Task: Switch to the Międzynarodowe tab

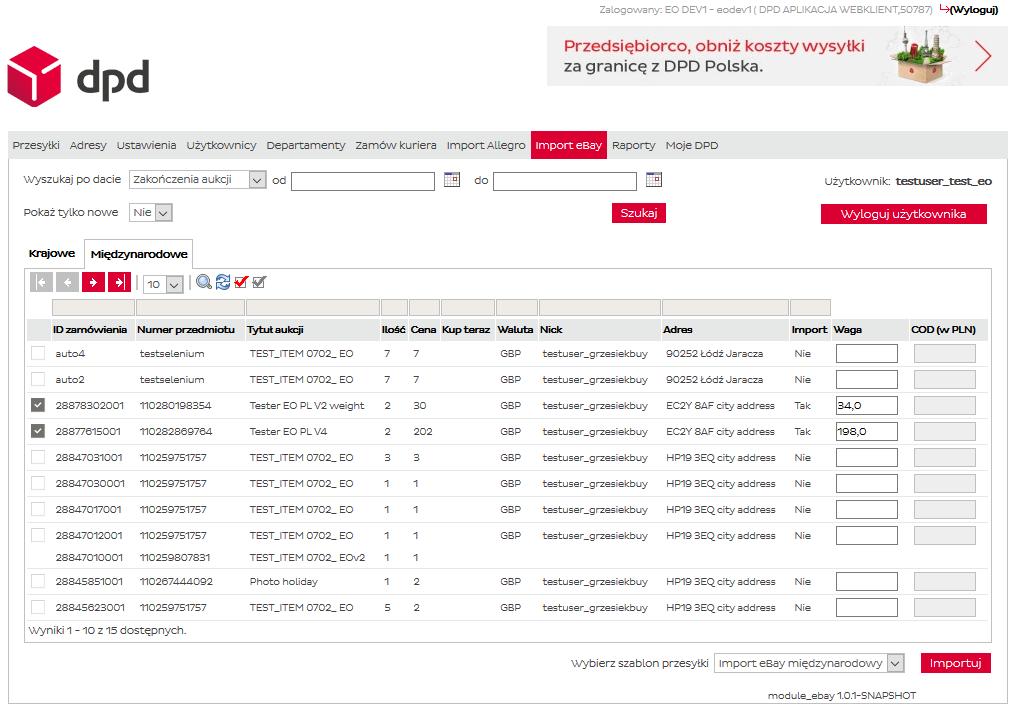Action: click(139, 254)
